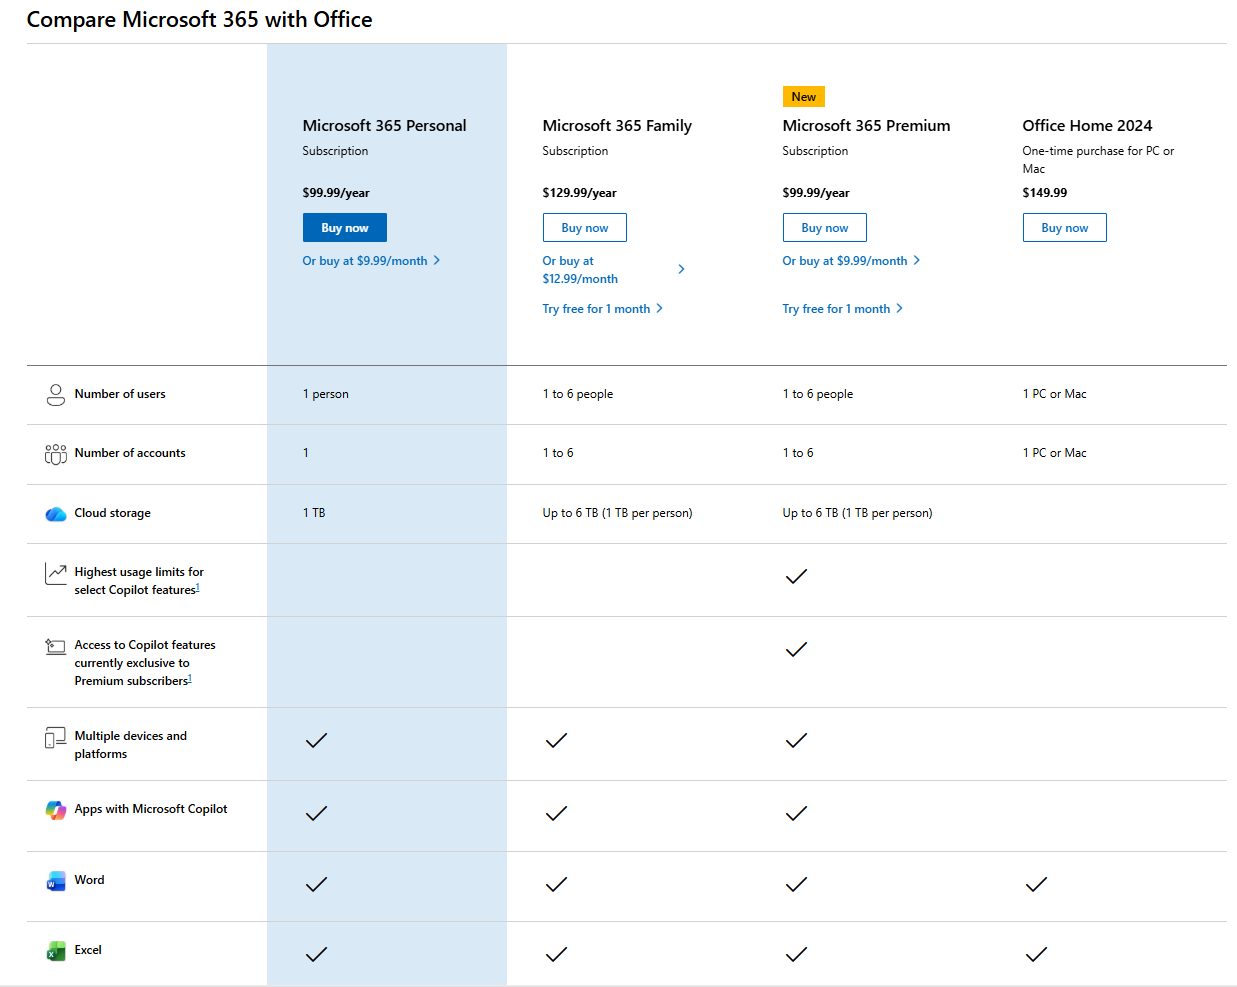Click Family checkmark in Multiple devices row
The height and width of the screenshot is (987, 1237).
pyautogui.click(x=556, y=741)
